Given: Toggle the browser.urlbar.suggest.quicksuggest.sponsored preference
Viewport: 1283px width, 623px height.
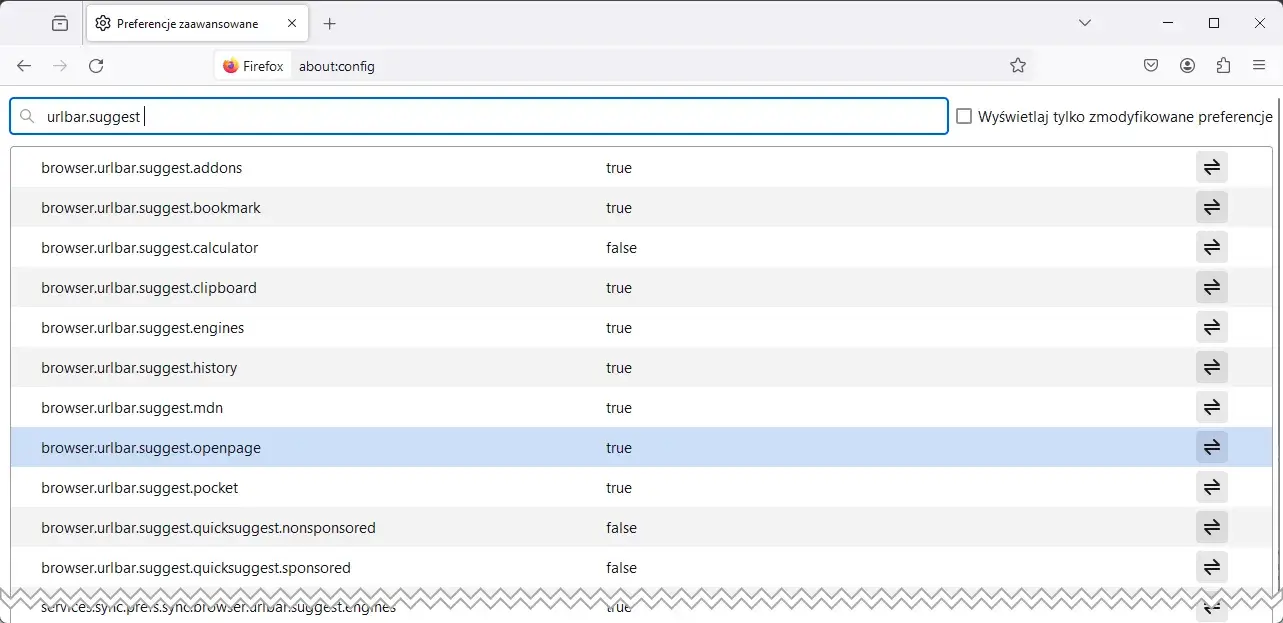Looking at the screenshot, I should (1211, 568).
